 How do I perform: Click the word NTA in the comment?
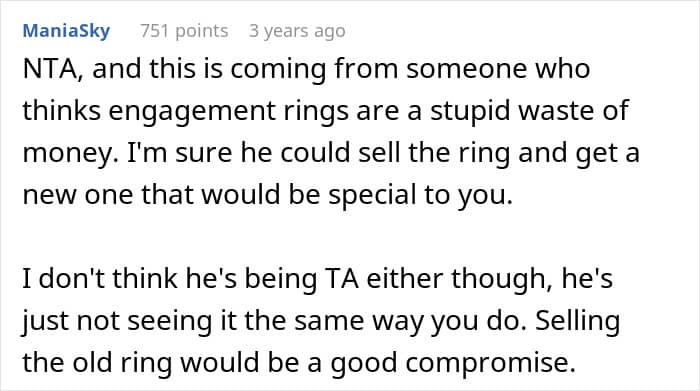point(52,69)
